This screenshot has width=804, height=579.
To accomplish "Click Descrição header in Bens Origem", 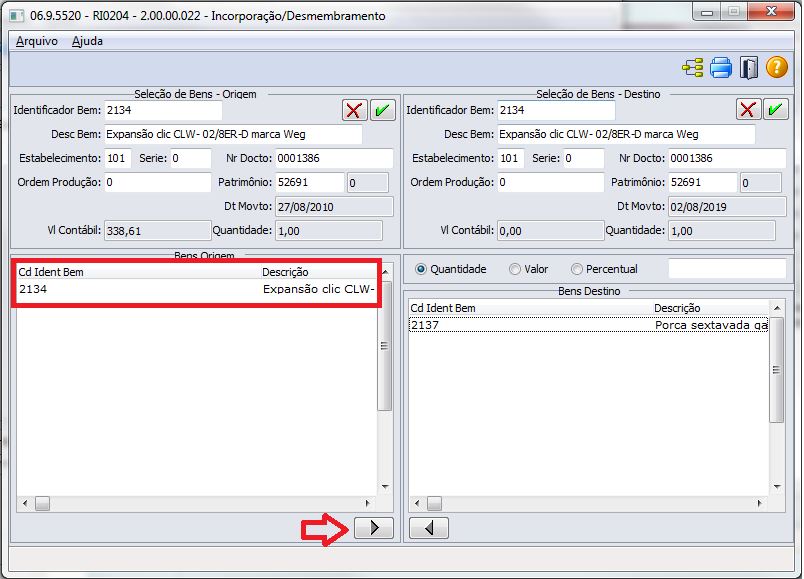I will click(x=285, y=272).
